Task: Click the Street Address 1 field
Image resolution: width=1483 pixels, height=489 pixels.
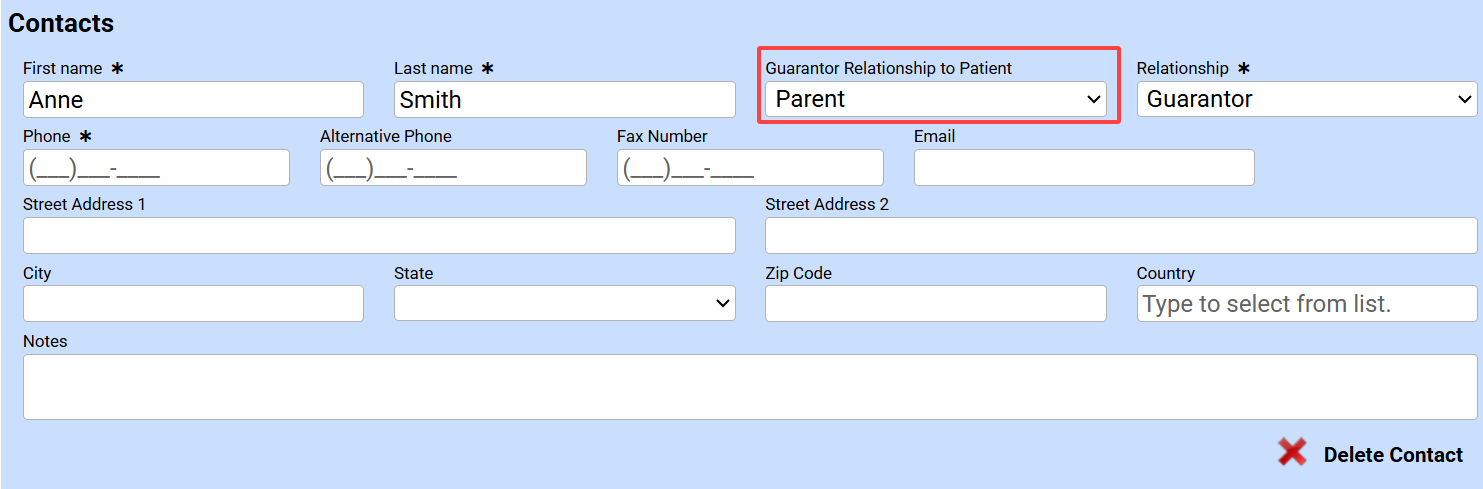Action: click(x=379, y=235)
